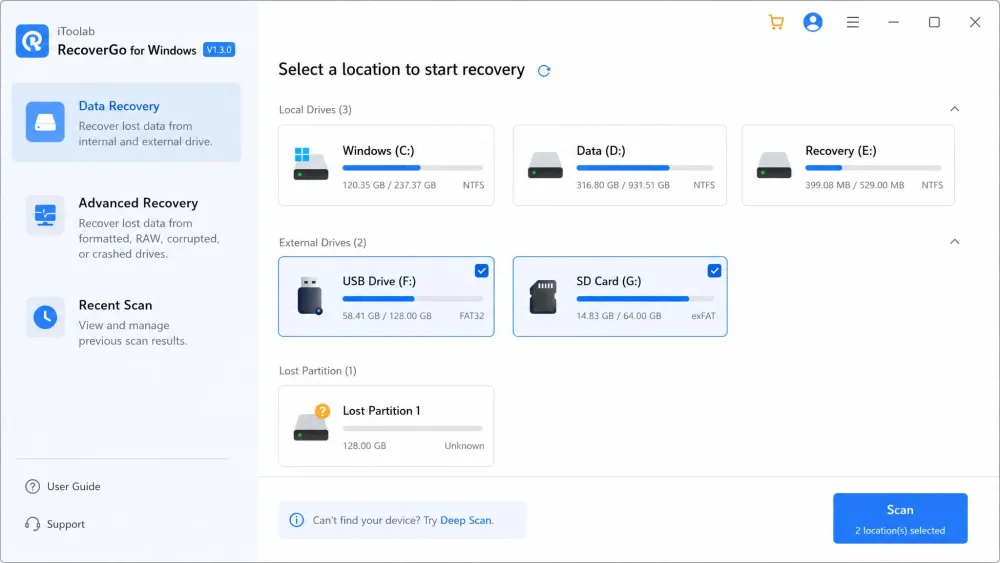Click the Recovery (E:) usage bar
Image resolution: width=1000 pixels, height=563 pixels.
(x=873, y=168)
